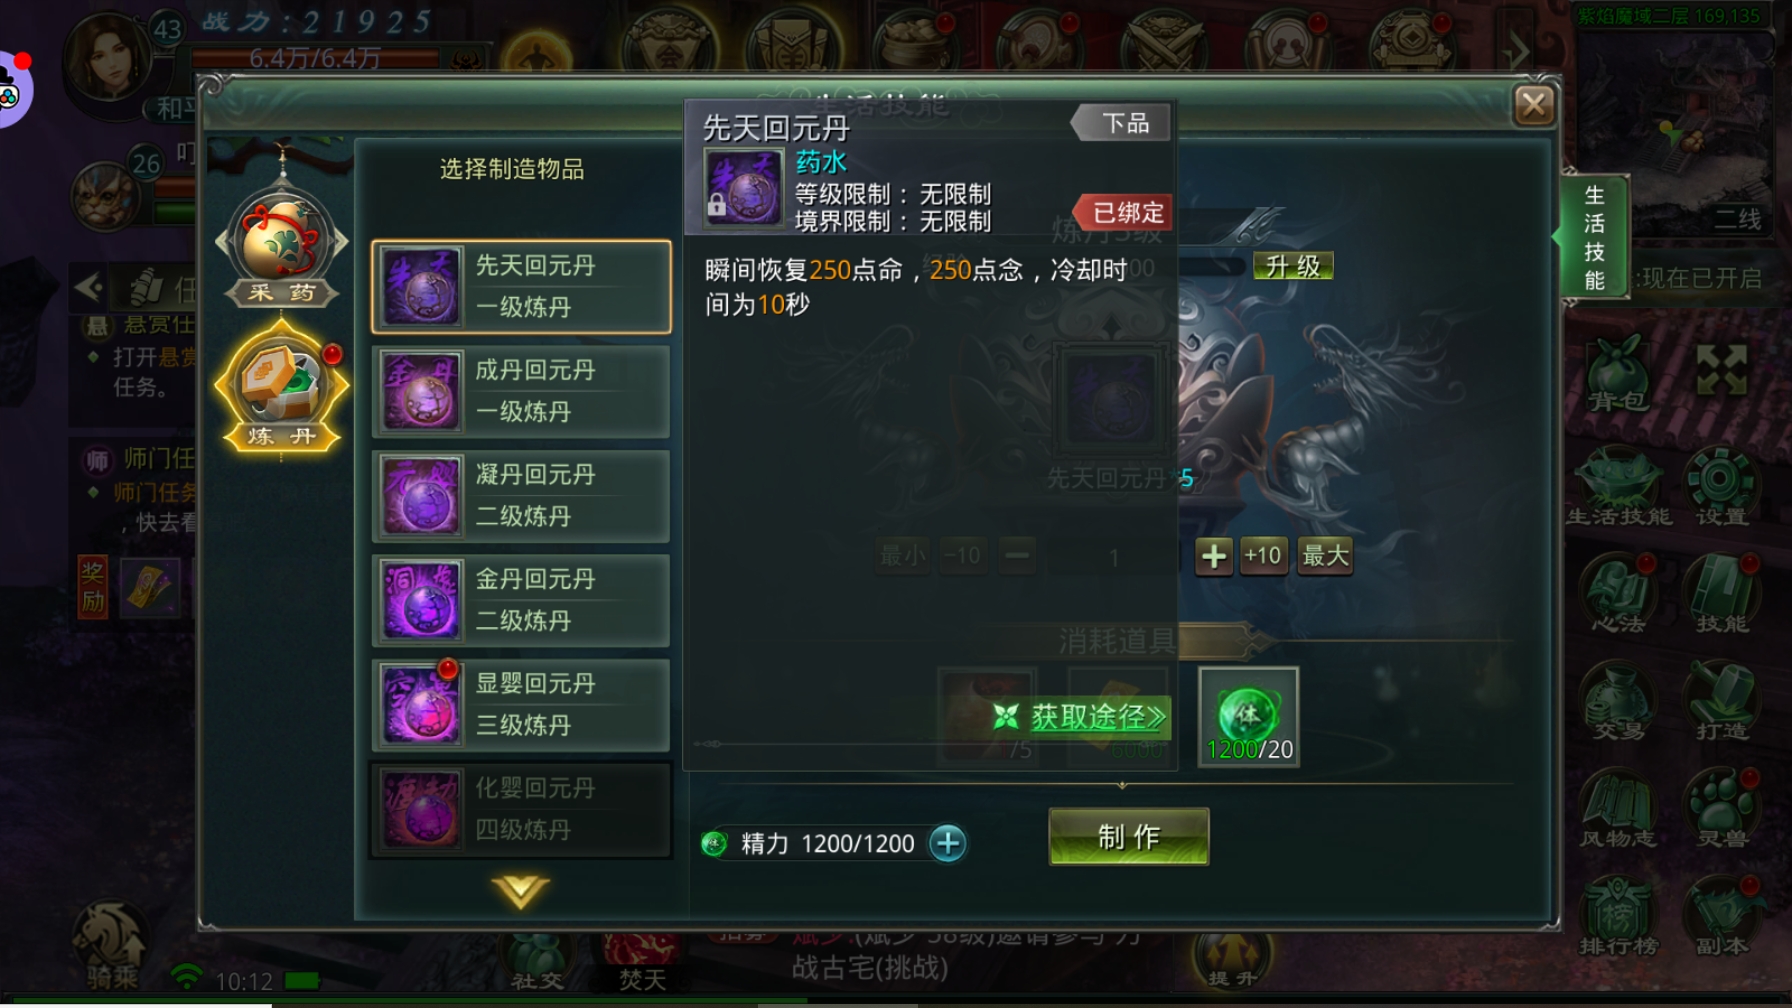
Task: Open the 背包 backpack icon
Action: point(1618,374)
